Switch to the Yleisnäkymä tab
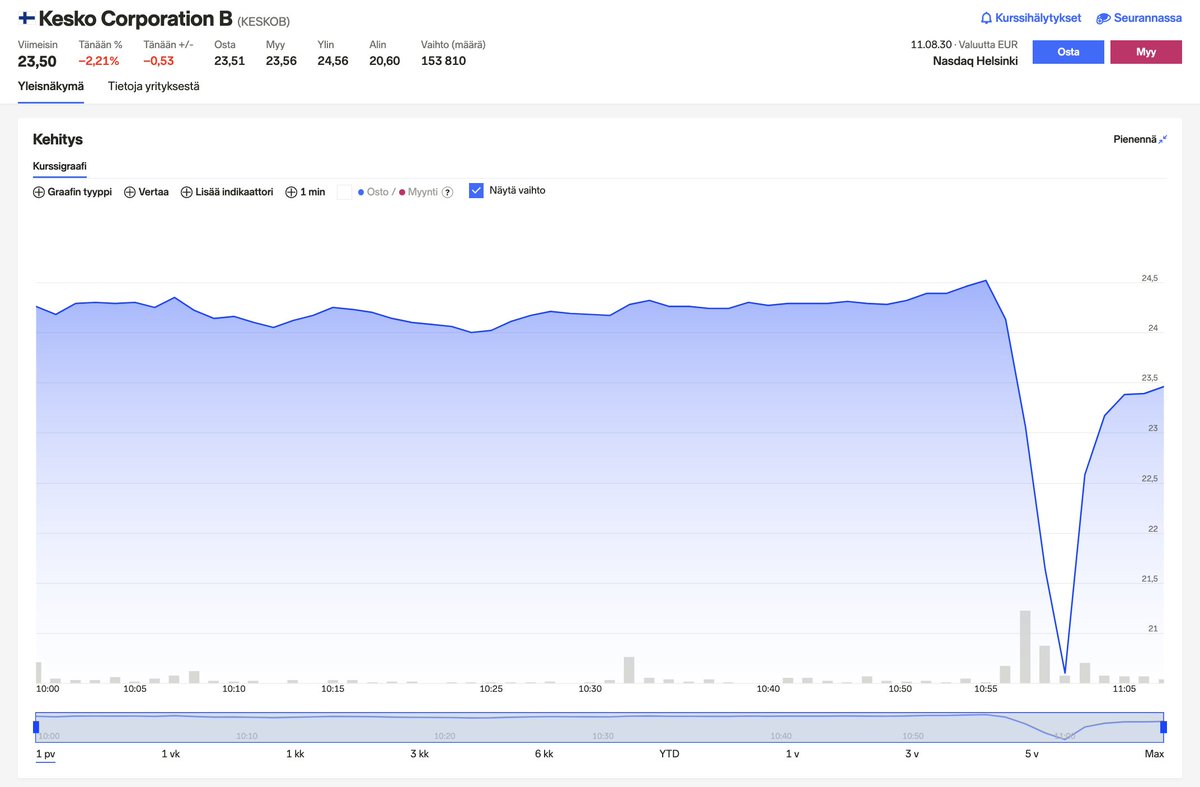This screenshot has height=787, width=1200. pyautogui.click(x=51, y=87)
